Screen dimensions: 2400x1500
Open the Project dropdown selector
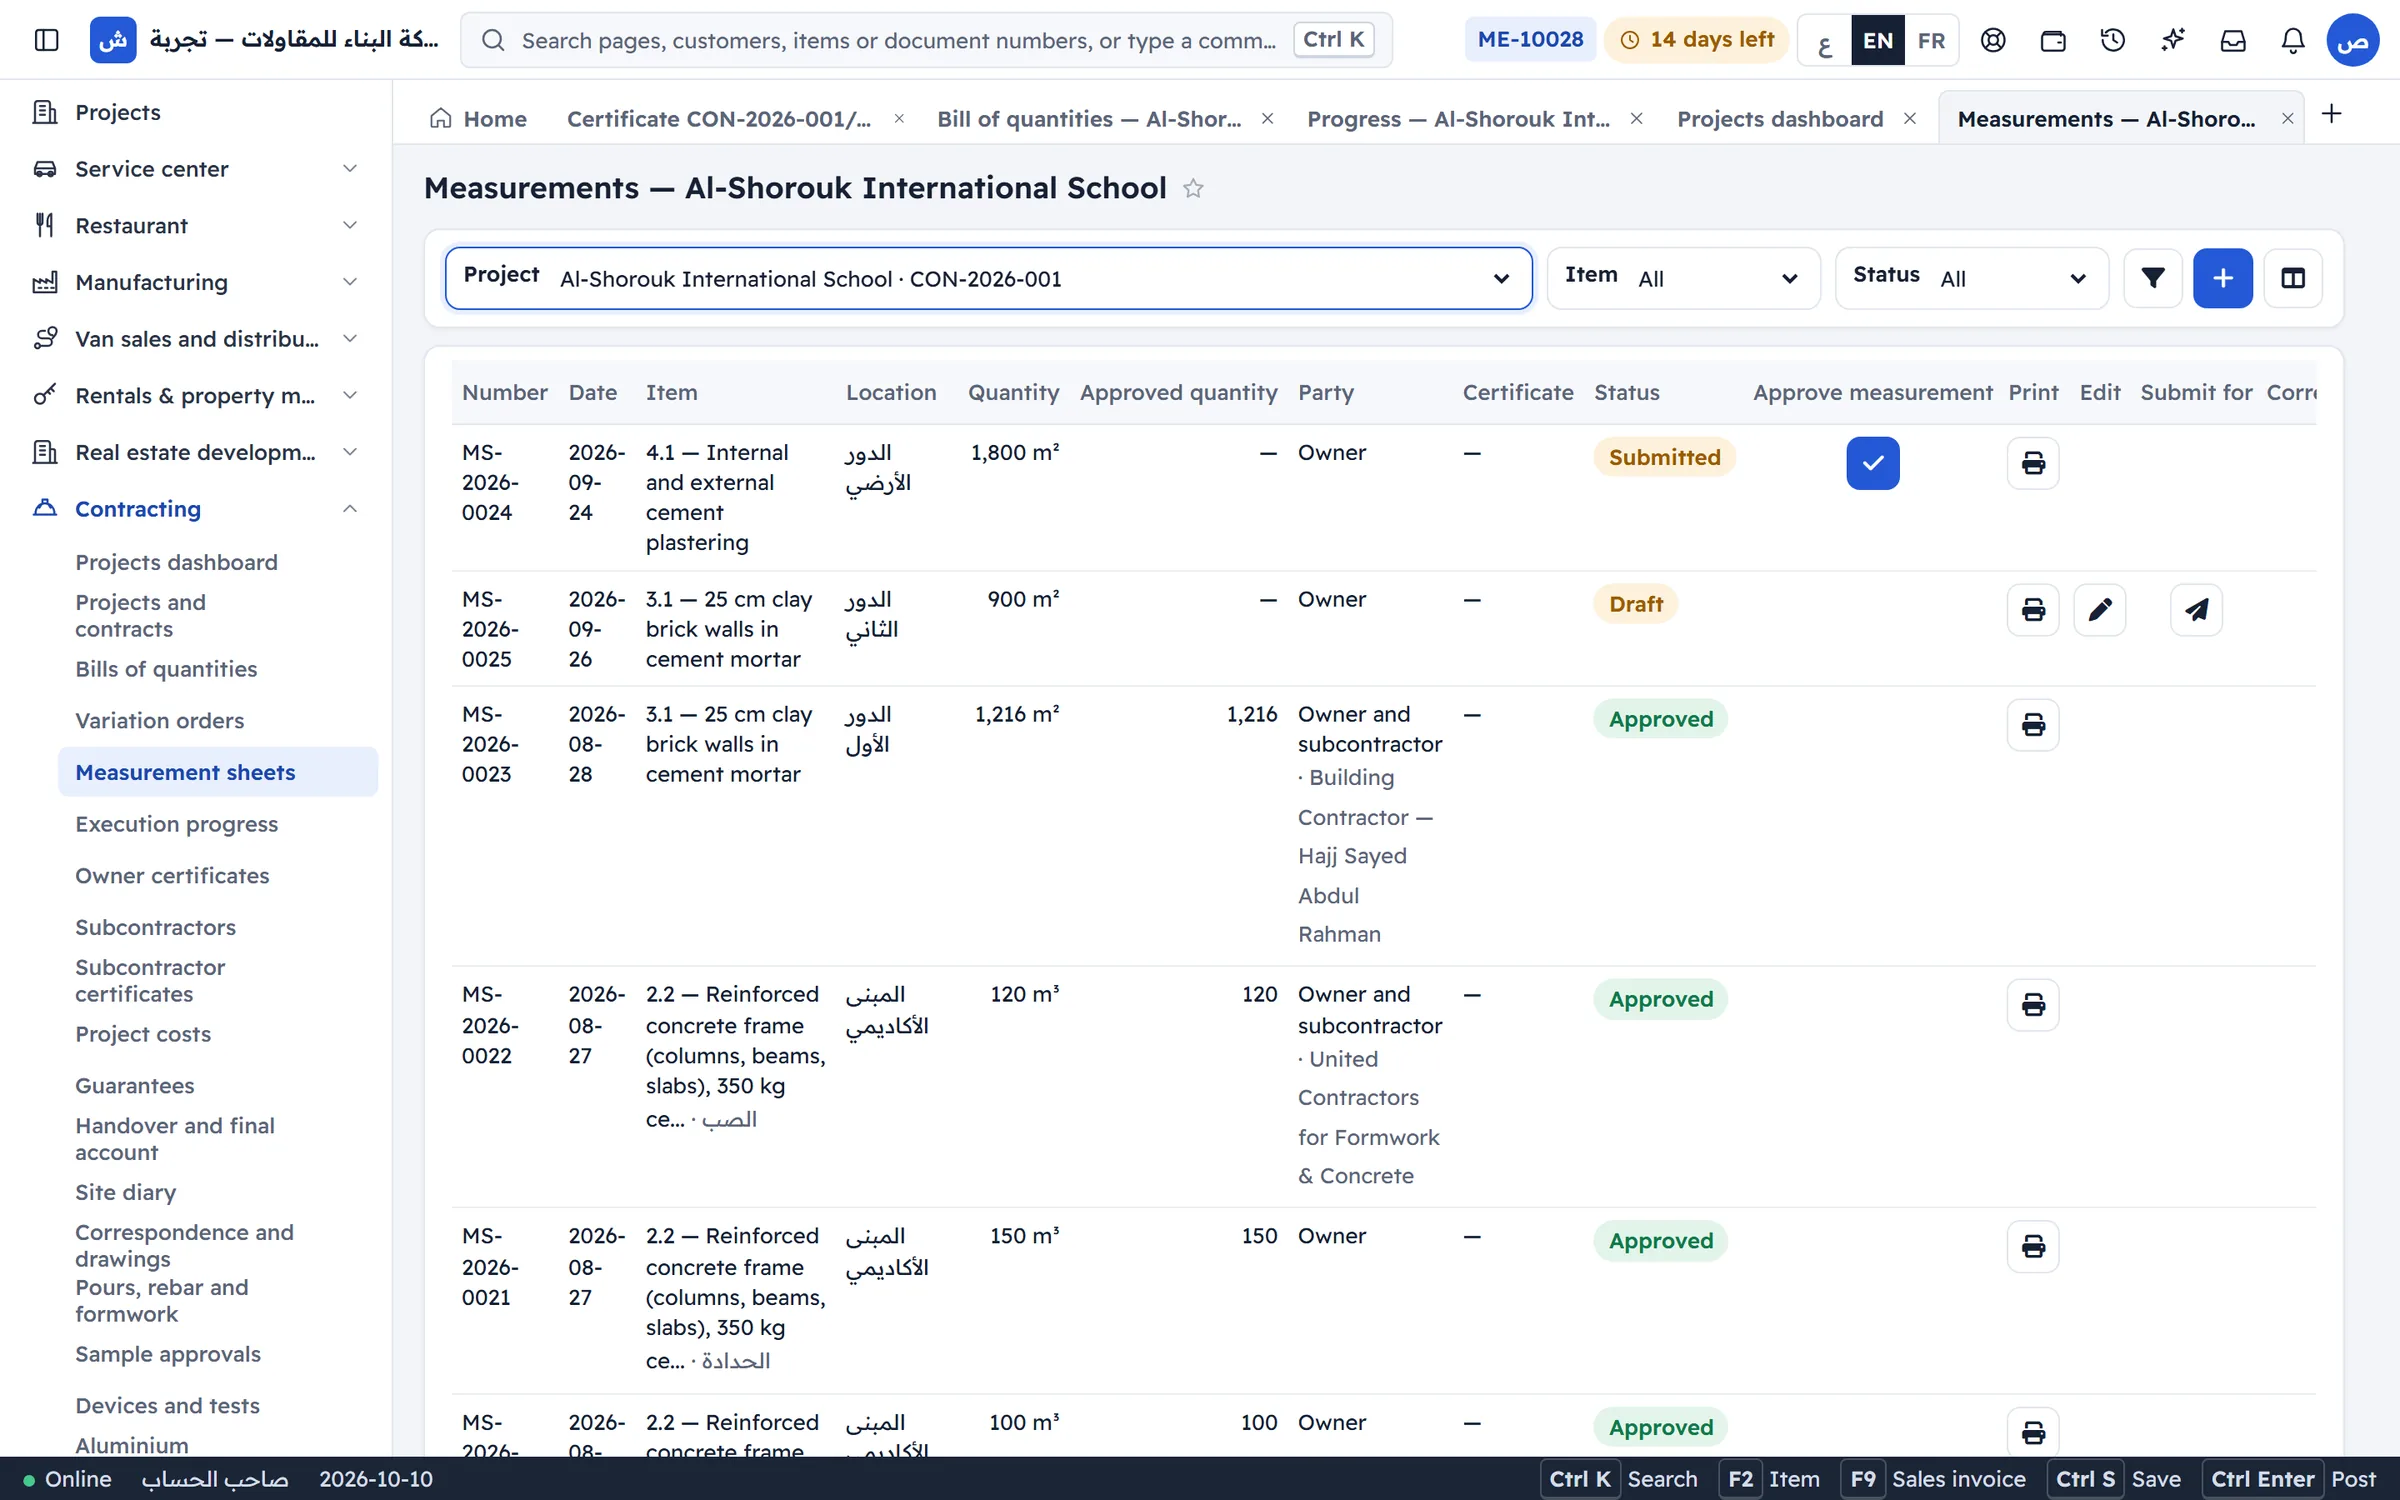(x=988, y=278)
